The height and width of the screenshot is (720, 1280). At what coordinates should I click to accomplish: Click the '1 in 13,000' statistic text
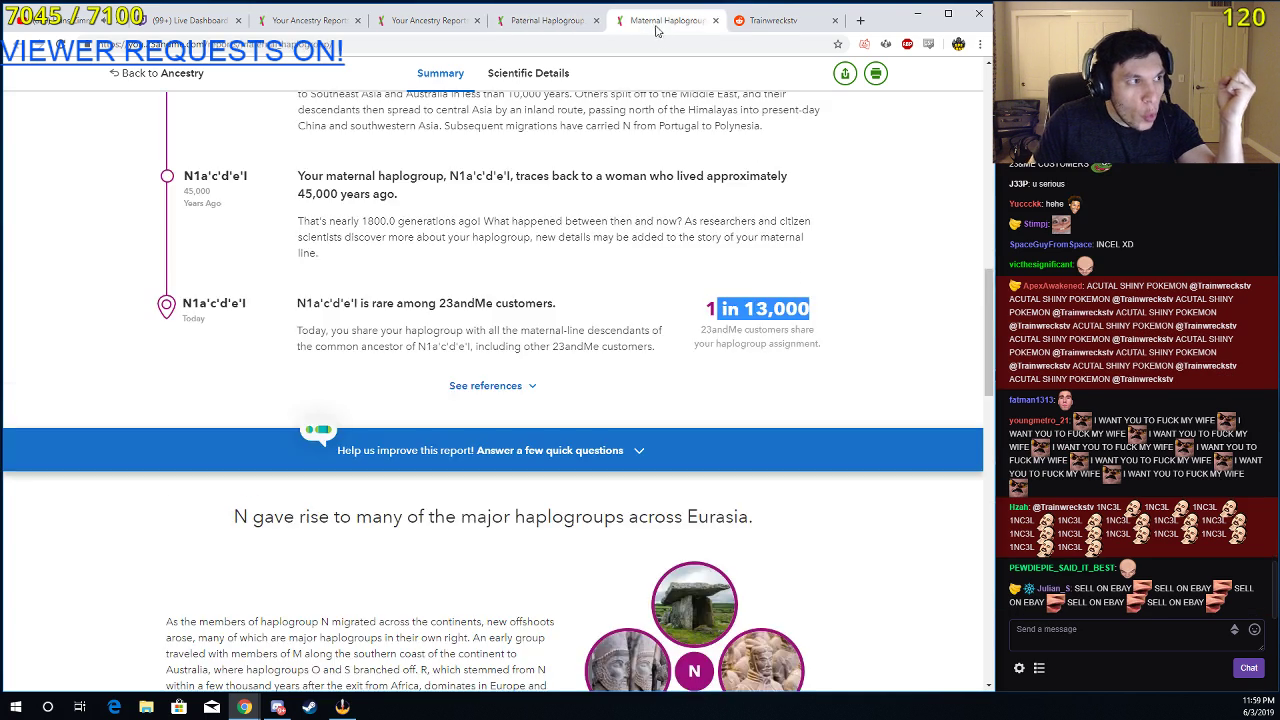point(758,309)
